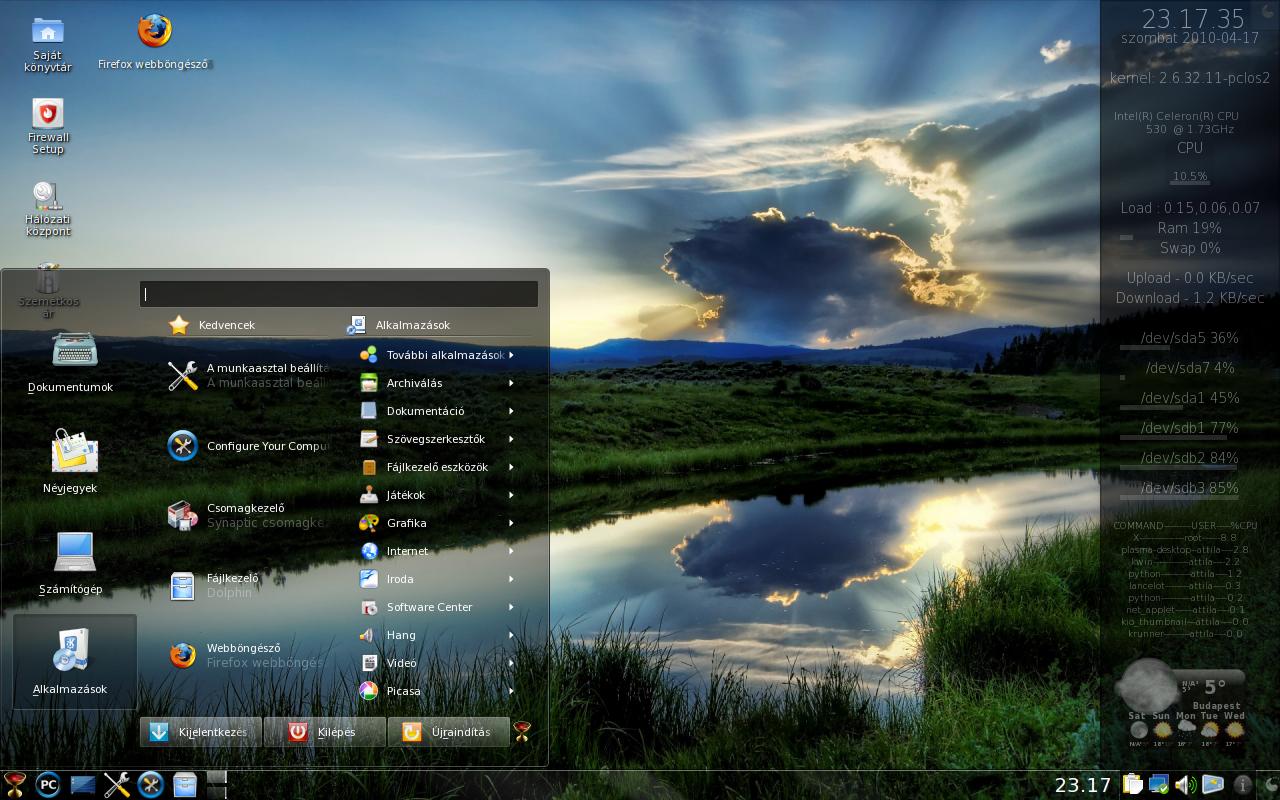Image resolution: width=1280 pixels, height=800 pixels.
Task: Open the Picasa menu entry
Action: pyautogui.click(x=438, y=691)
